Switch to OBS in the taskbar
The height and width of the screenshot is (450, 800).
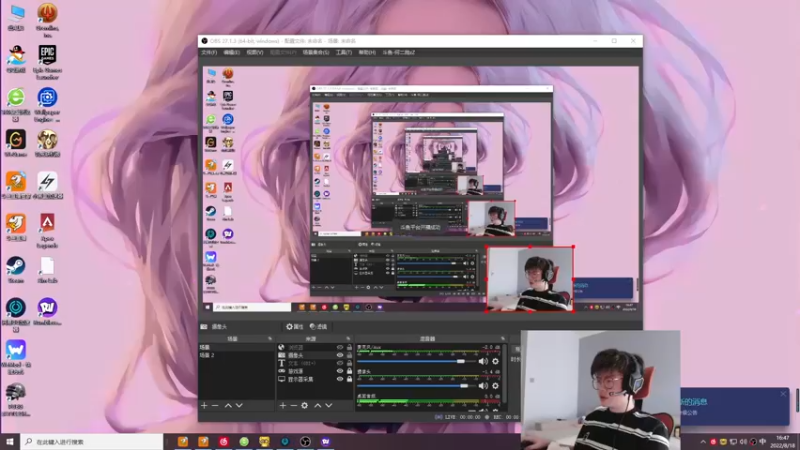[x=305, y=442]
